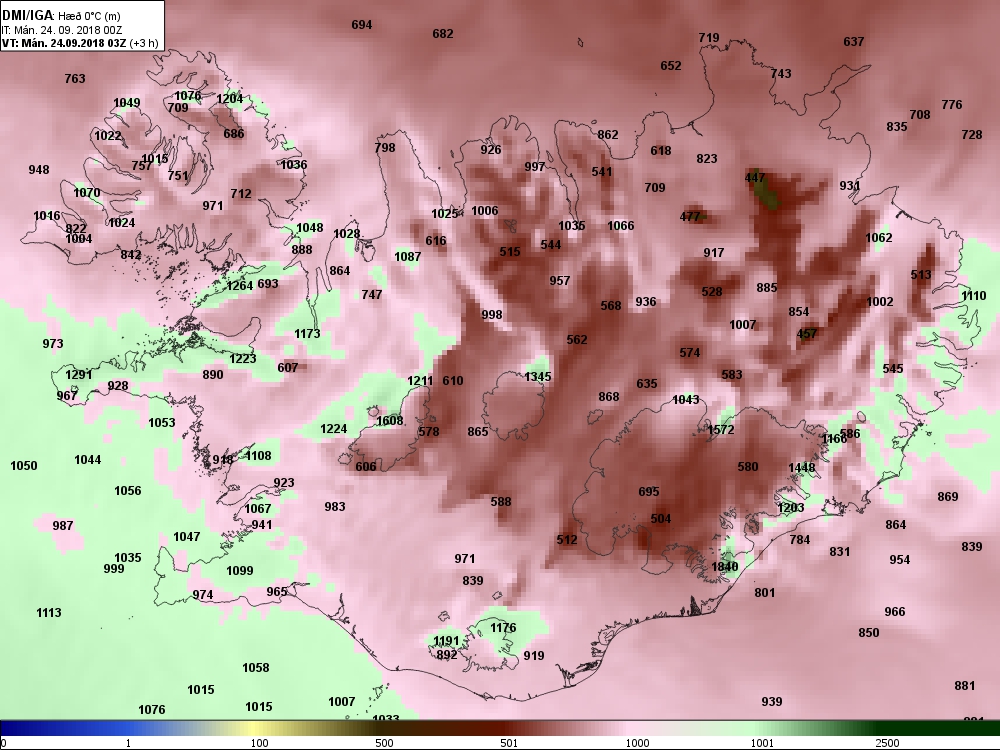Click the map value 682
The width and height of the screenshot is (1000, 750).
point(443,34)
